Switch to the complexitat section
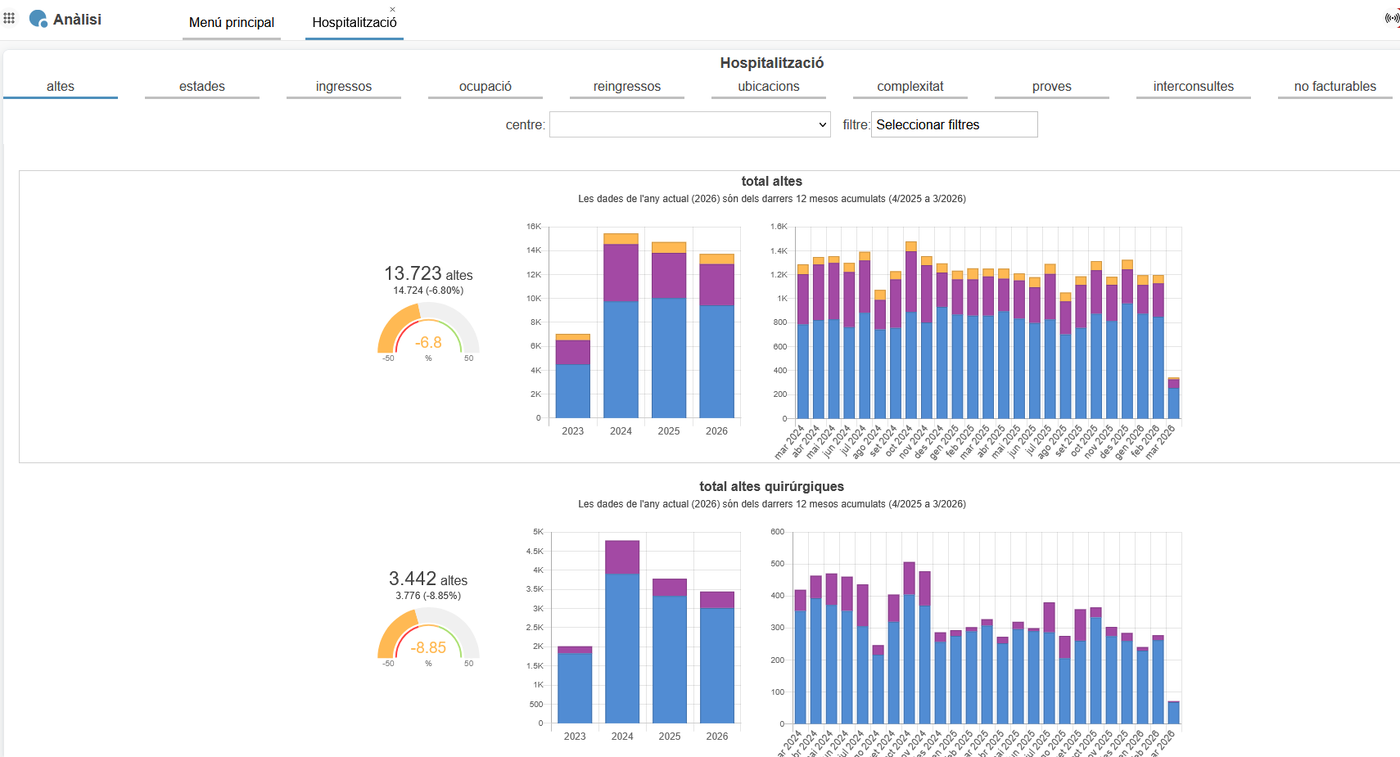 click(x=910, y=87)
